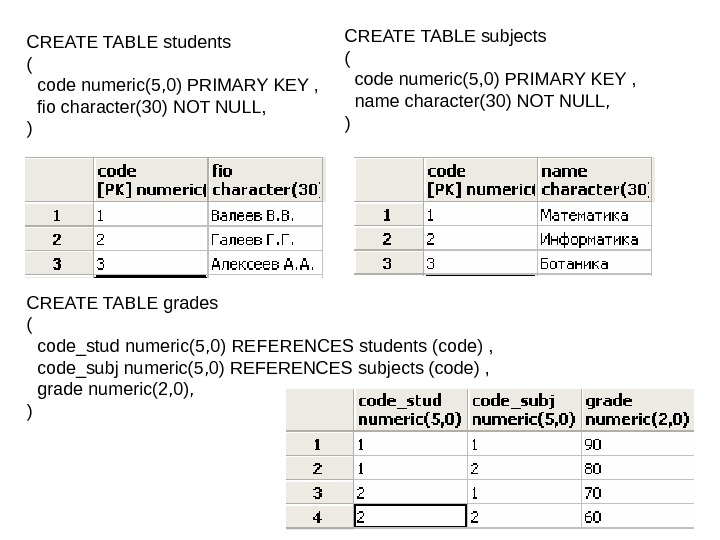Select the grade cell with value 90
The height and width of the screenshot is (540, 720).
coord(635,443)
